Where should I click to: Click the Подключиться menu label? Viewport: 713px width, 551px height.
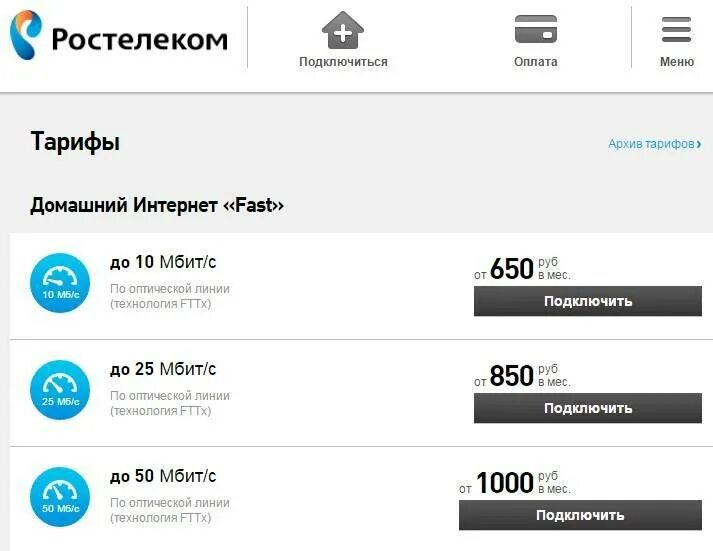point(343,62)
